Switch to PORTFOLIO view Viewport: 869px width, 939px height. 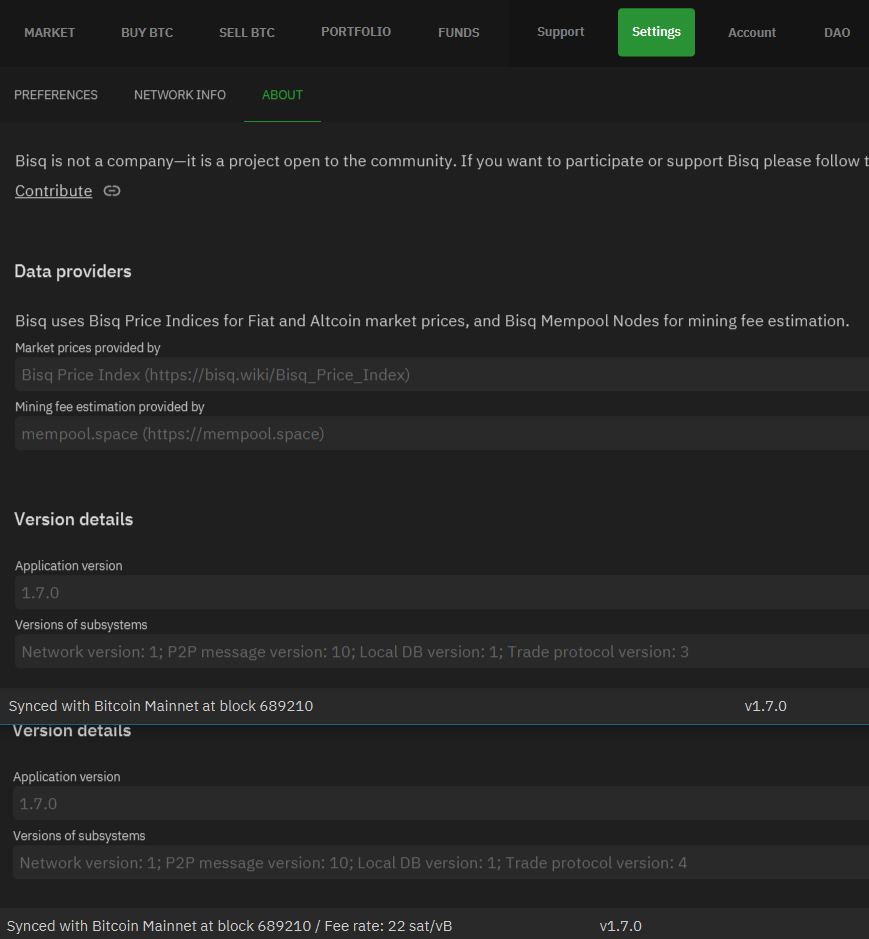356,32
